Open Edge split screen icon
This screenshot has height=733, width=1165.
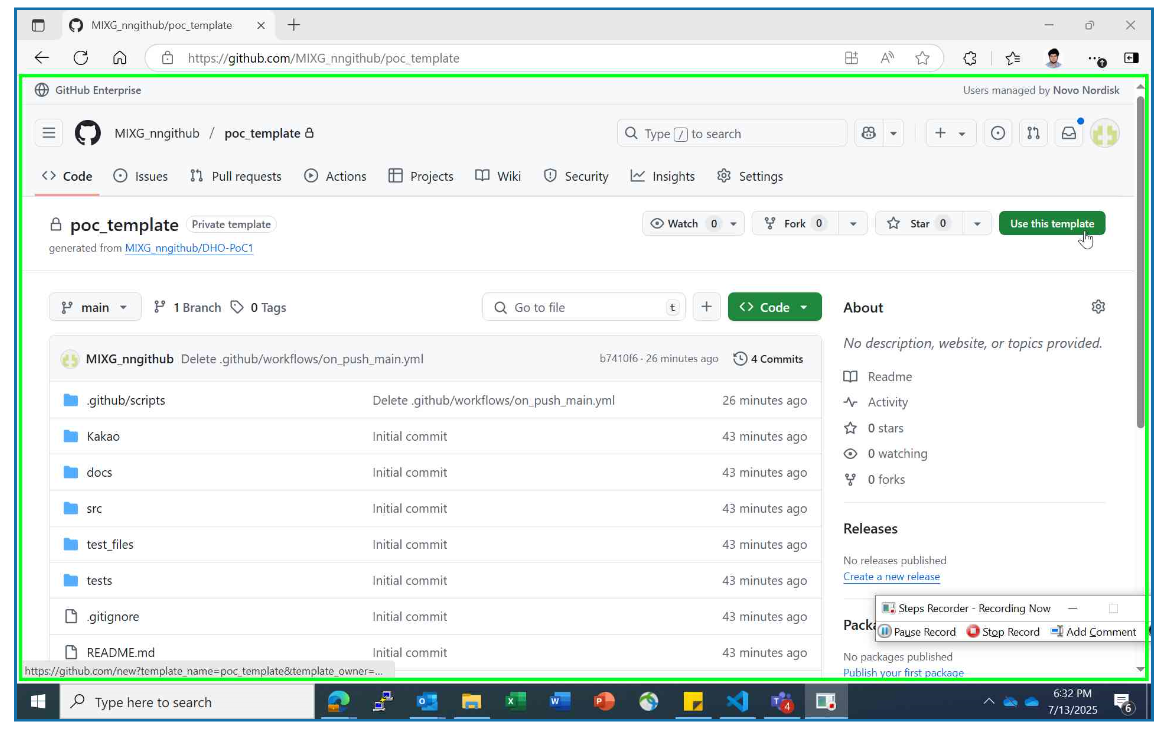pos(851,58)
